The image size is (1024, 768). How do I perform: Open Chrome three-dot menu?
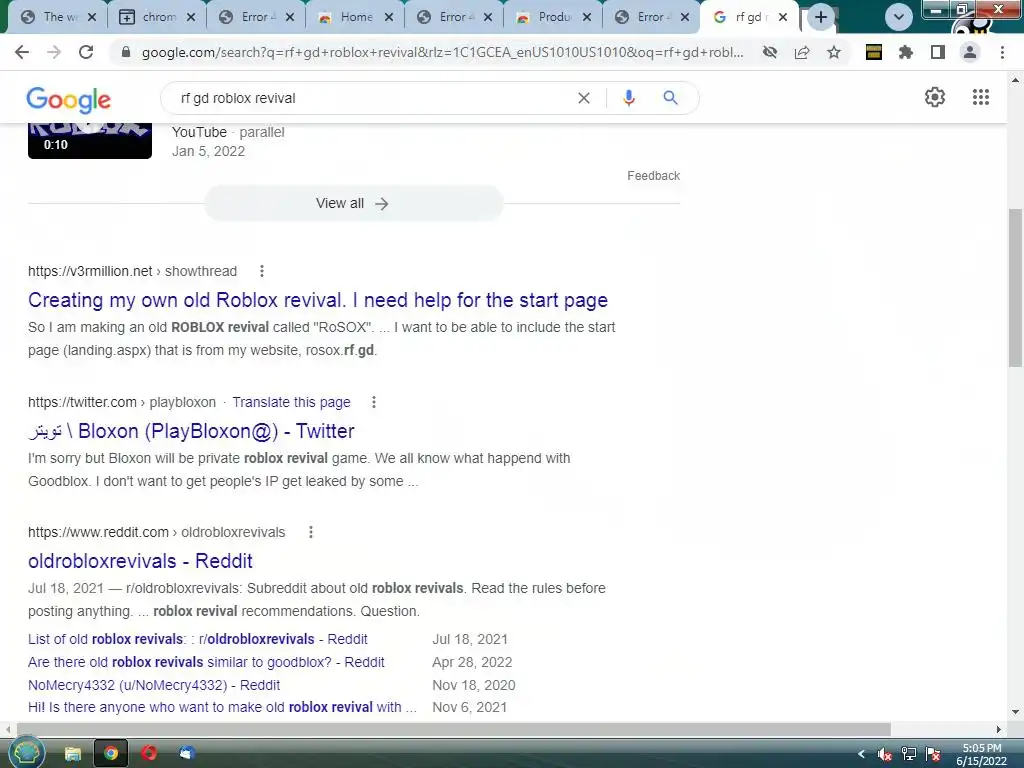pyautogui.click(x=1002, y=52)
